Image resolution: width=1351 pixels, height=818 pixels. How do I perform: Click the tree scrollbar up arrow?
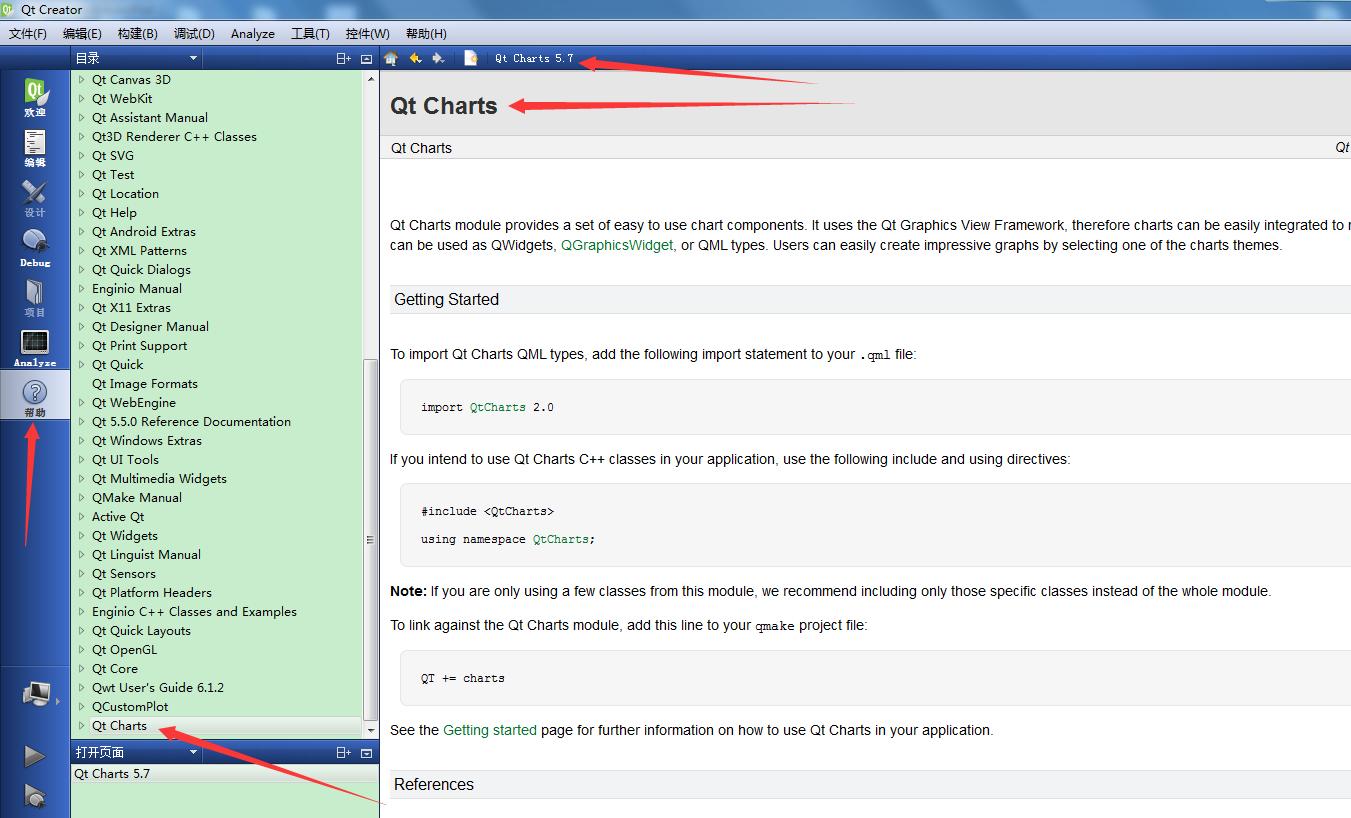pyautogui.click(x=371, y=79)
